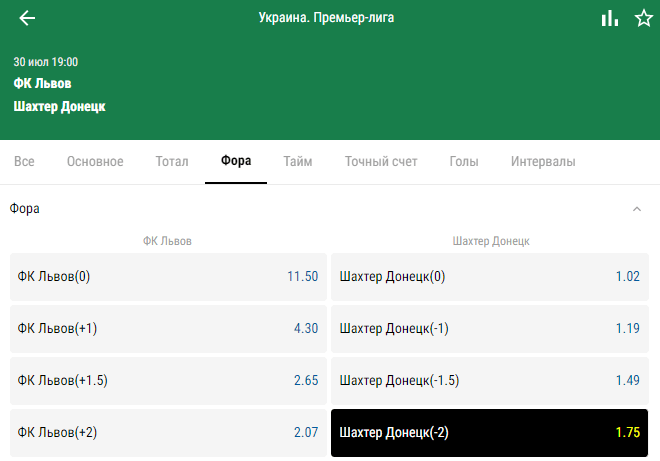Open the Голы tab
660x461 pixels.
click(x=464, y=161)
